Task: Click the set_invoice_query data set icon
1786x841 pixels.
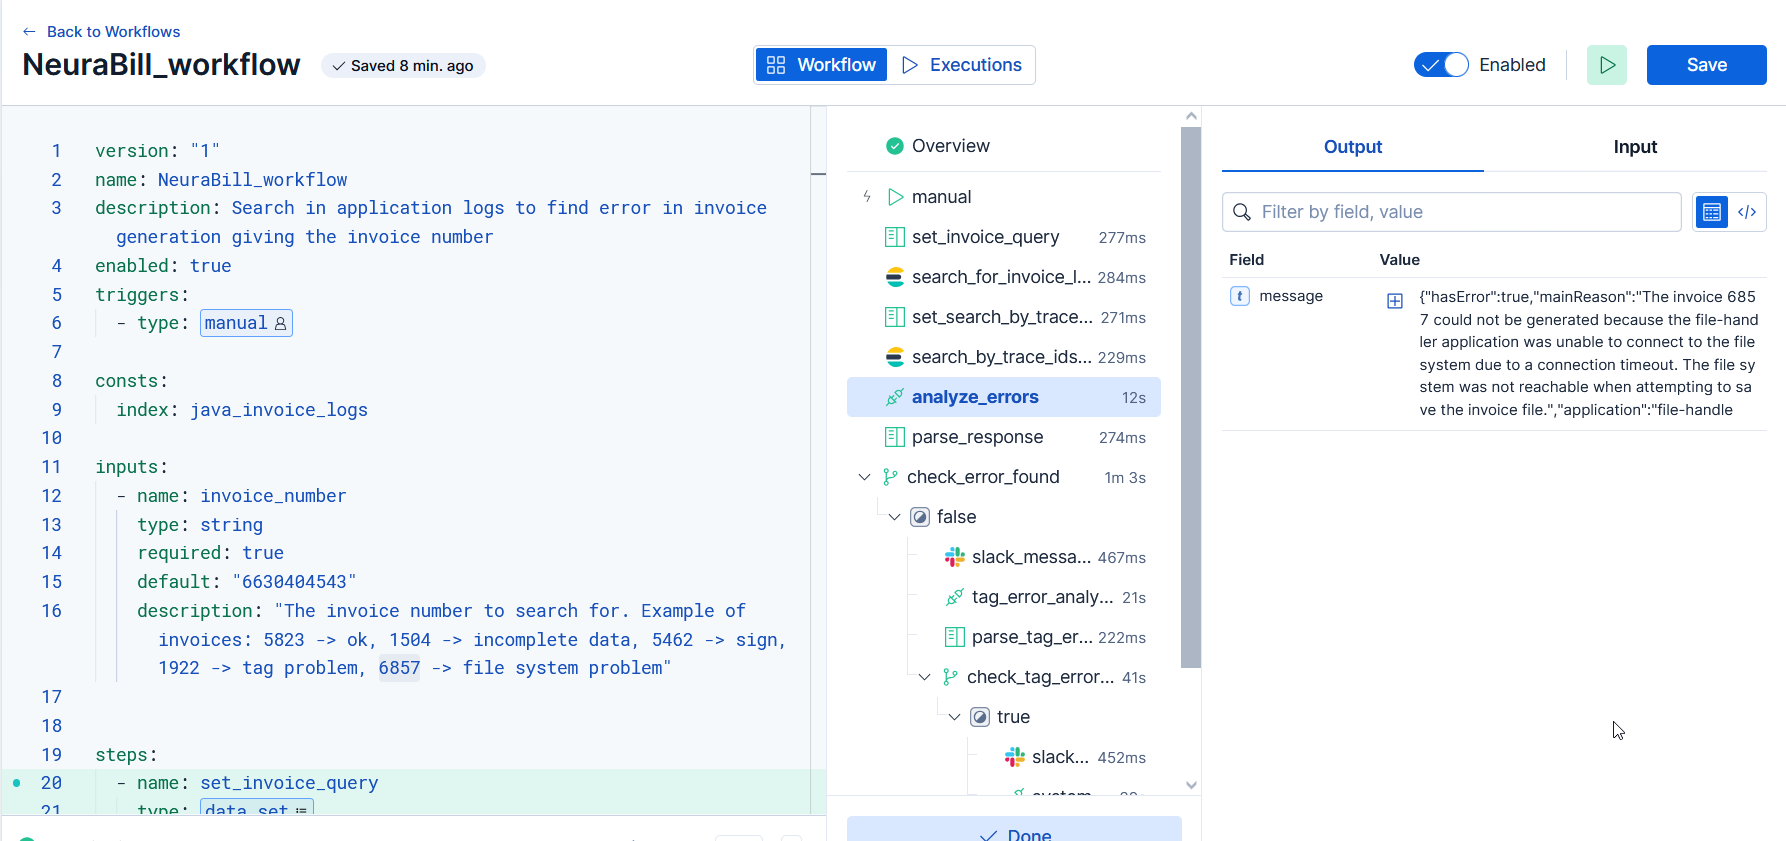Action: tap(895, 237)
